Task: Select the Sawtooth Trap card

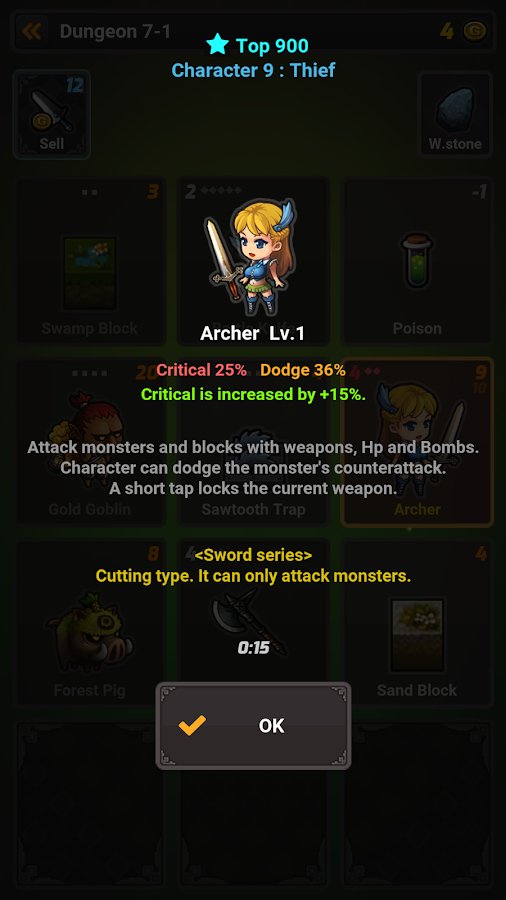Action: point(254,441)
